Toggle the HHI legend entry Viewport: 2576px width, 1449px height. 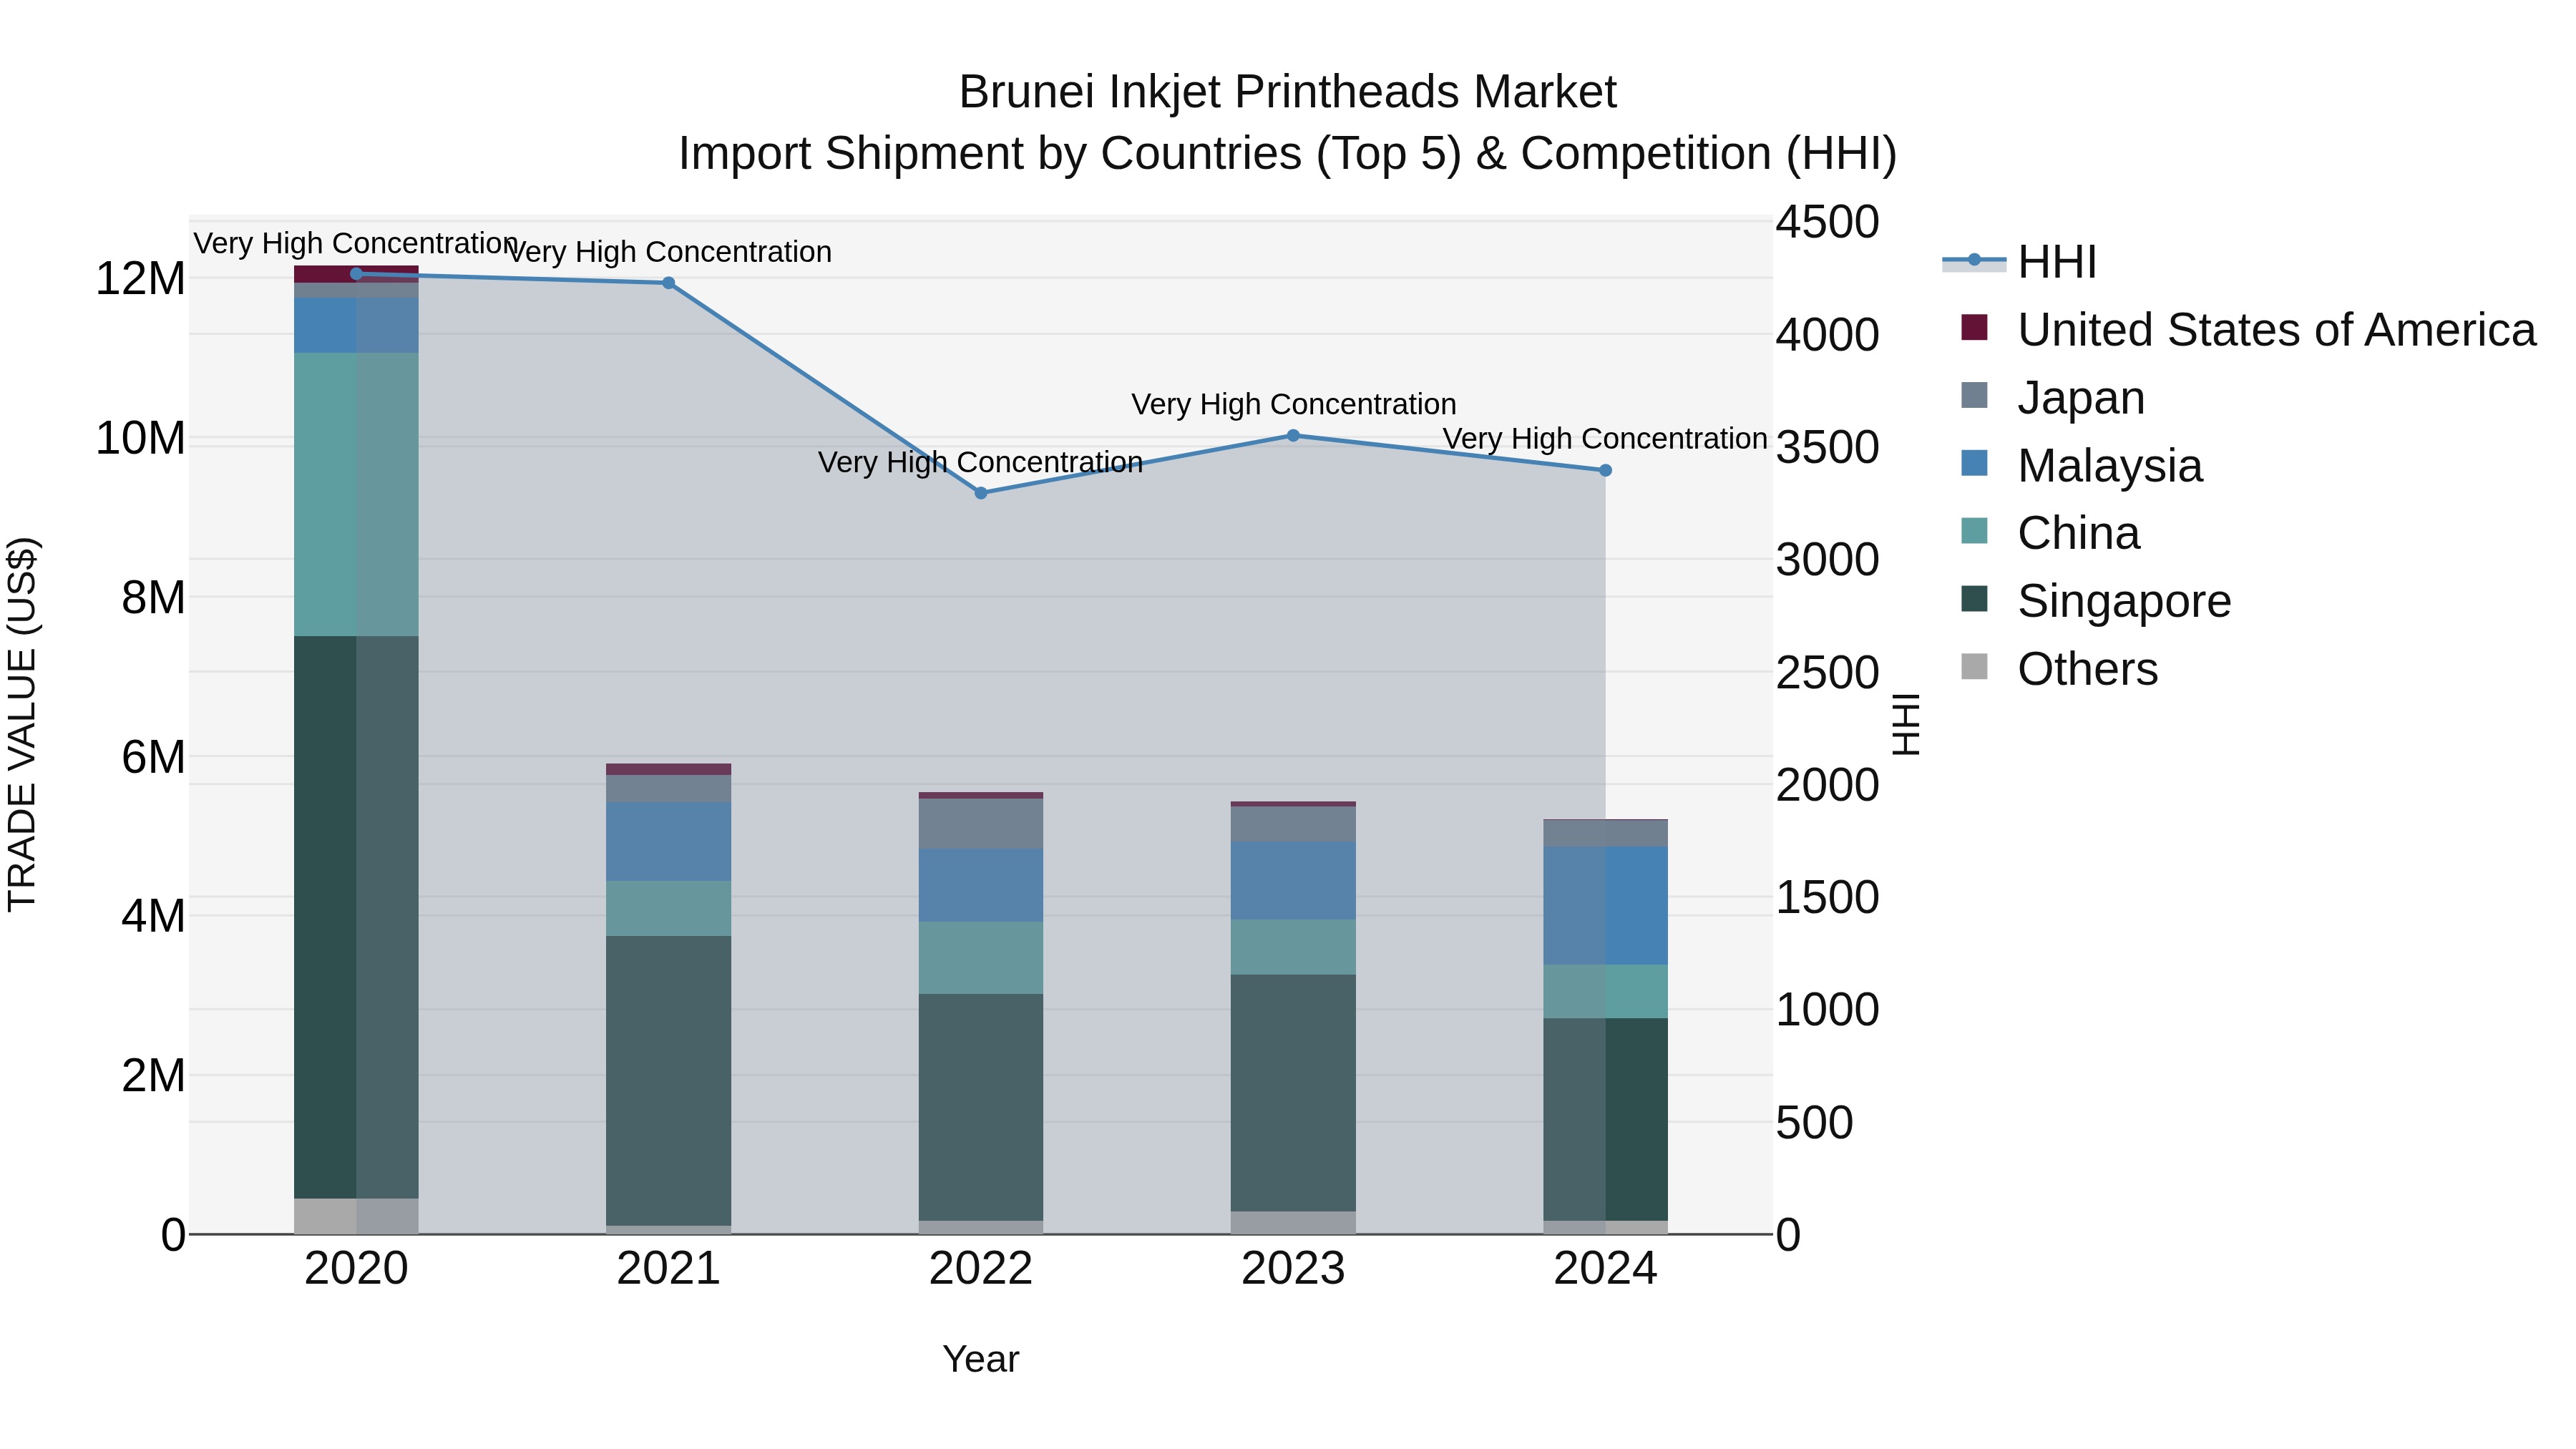point(2020,262)
